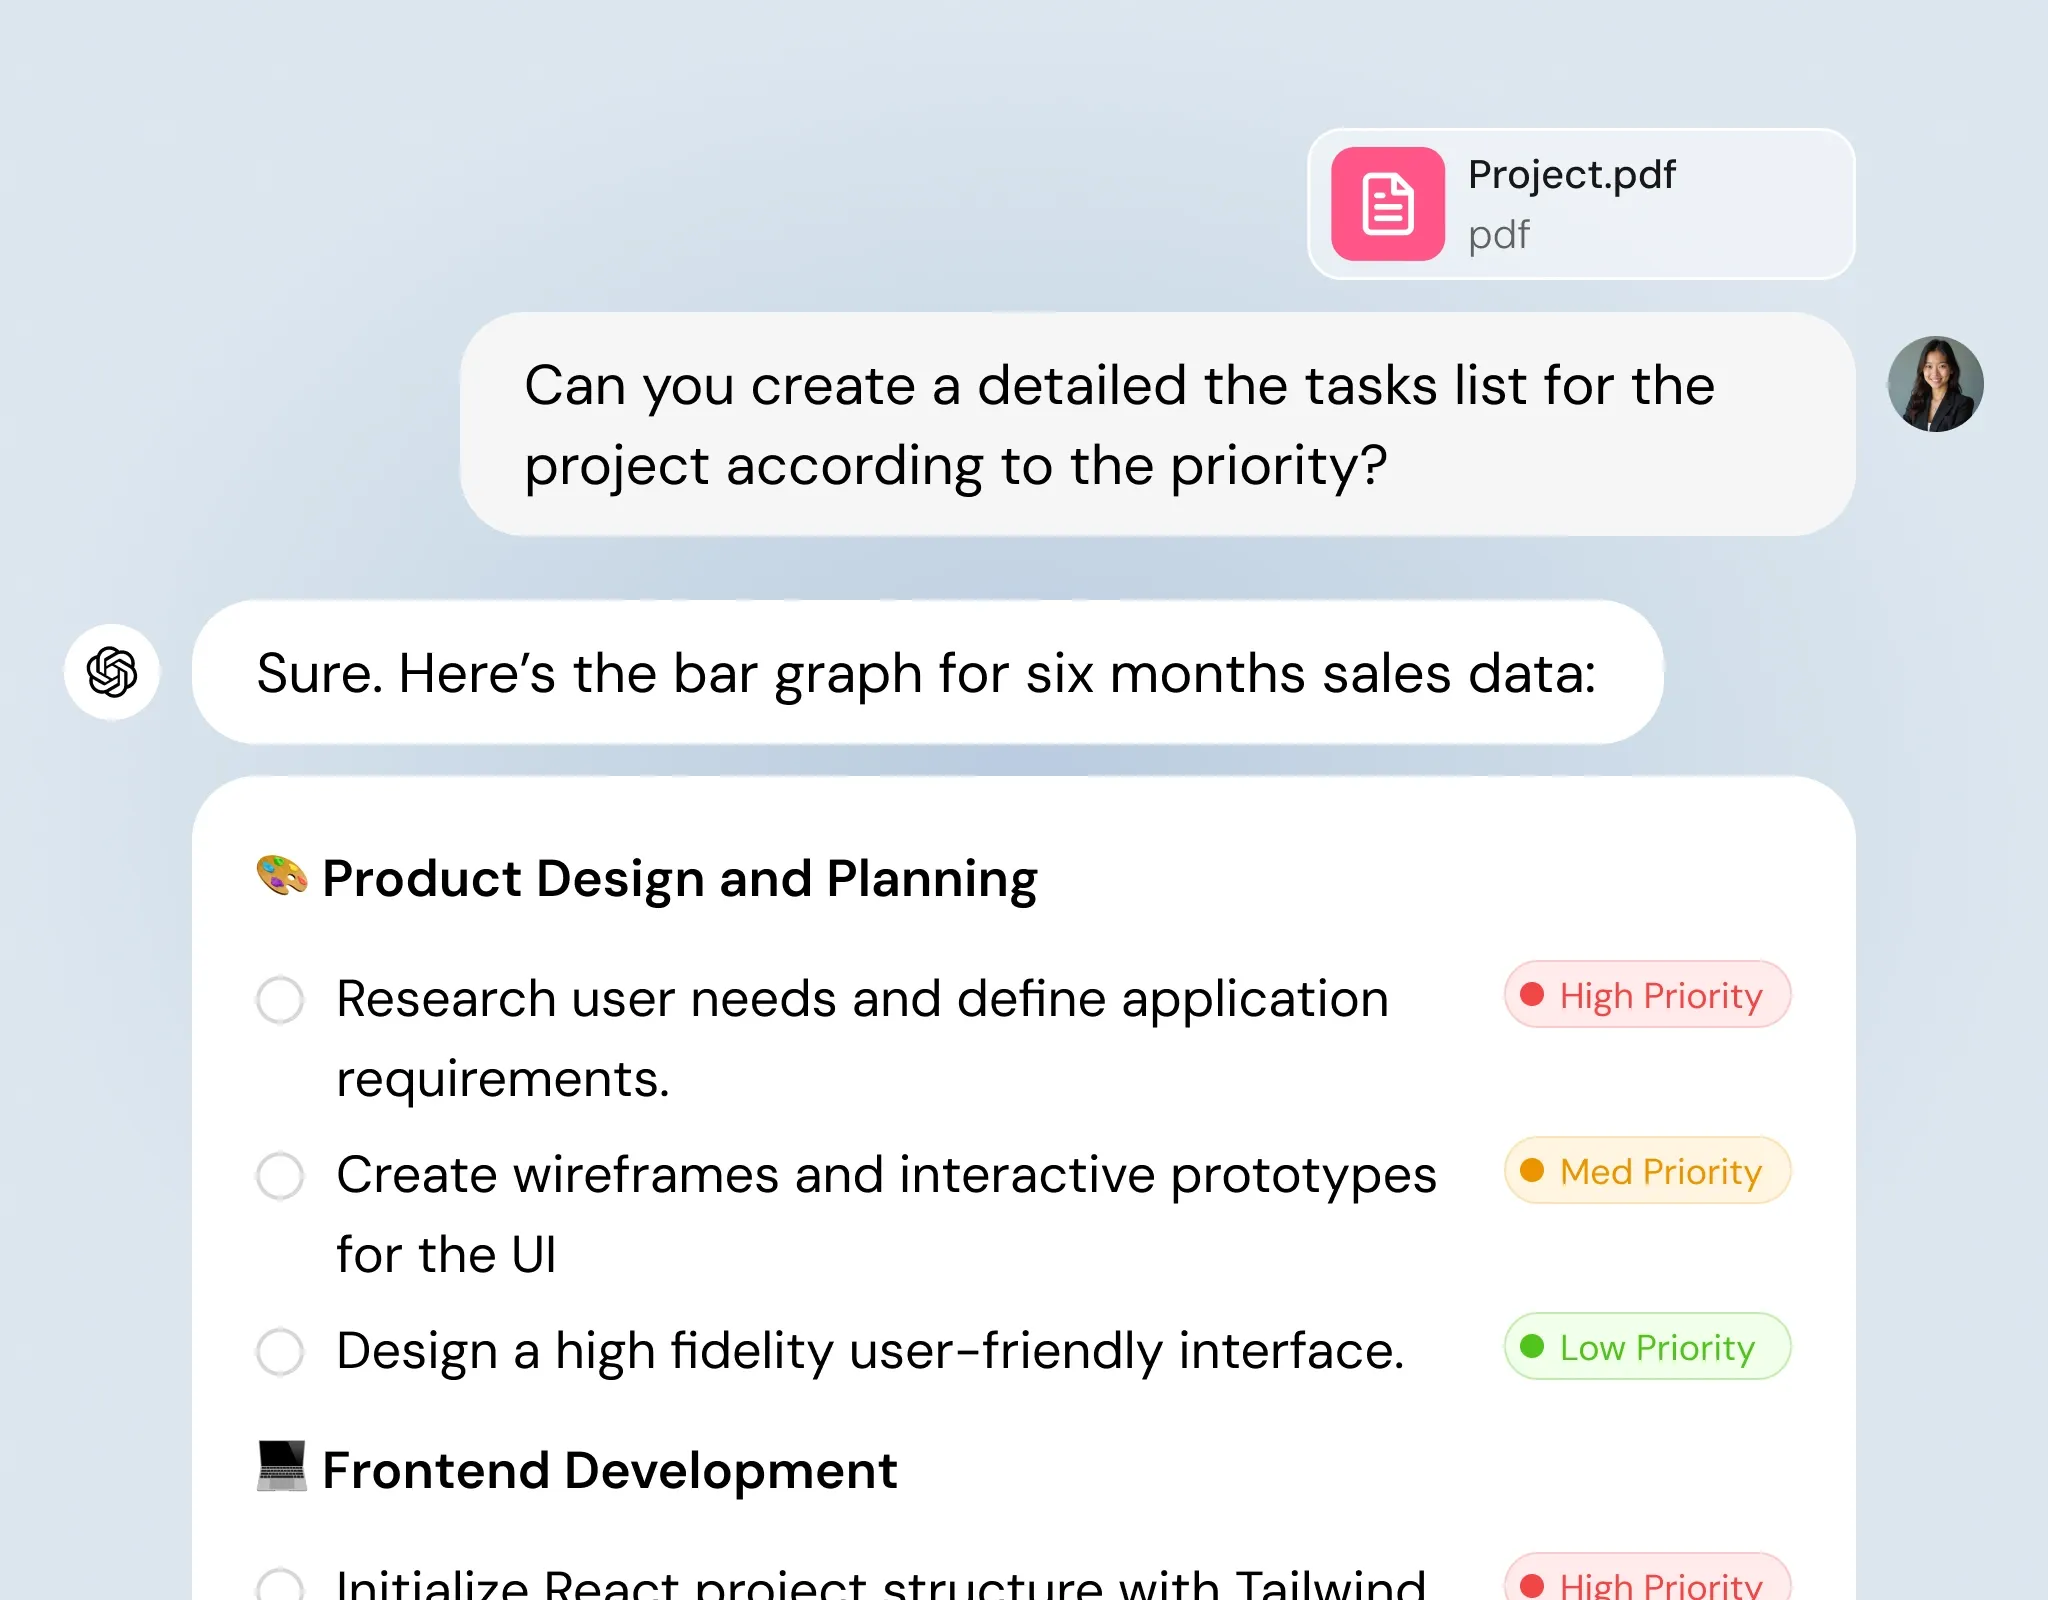Tick the Design a high fidelity interface task

[x=280, y=1352]
